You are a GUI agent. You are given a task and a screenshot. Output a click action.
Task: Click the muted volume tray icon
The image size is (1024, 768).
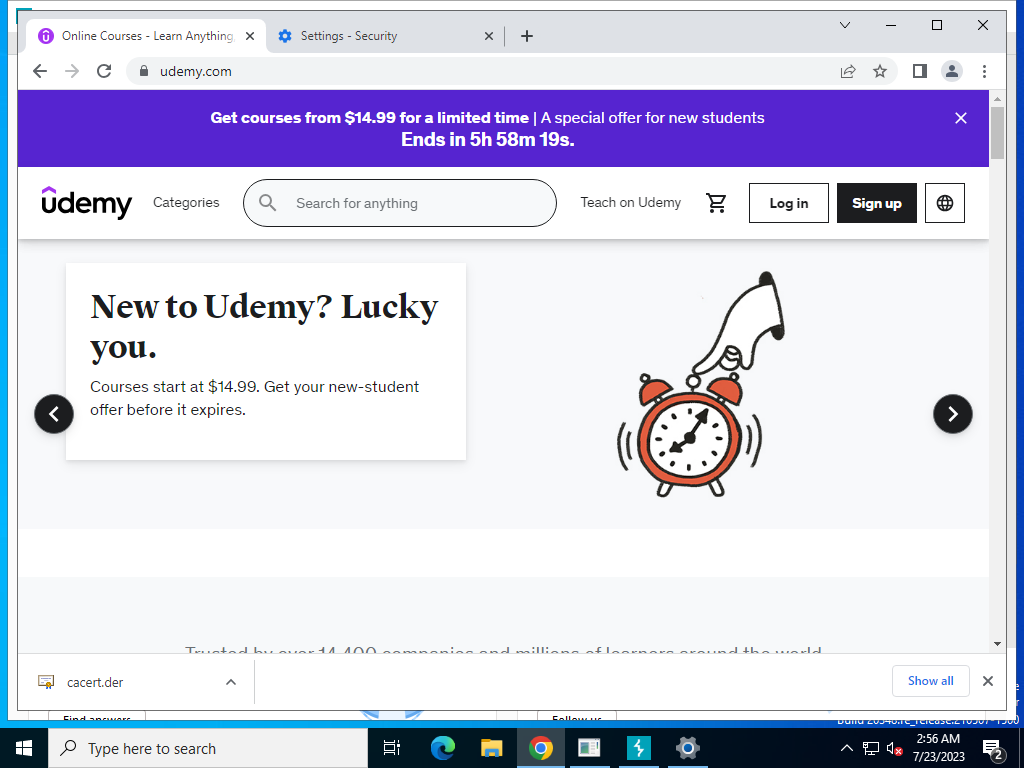pos(894,749)
